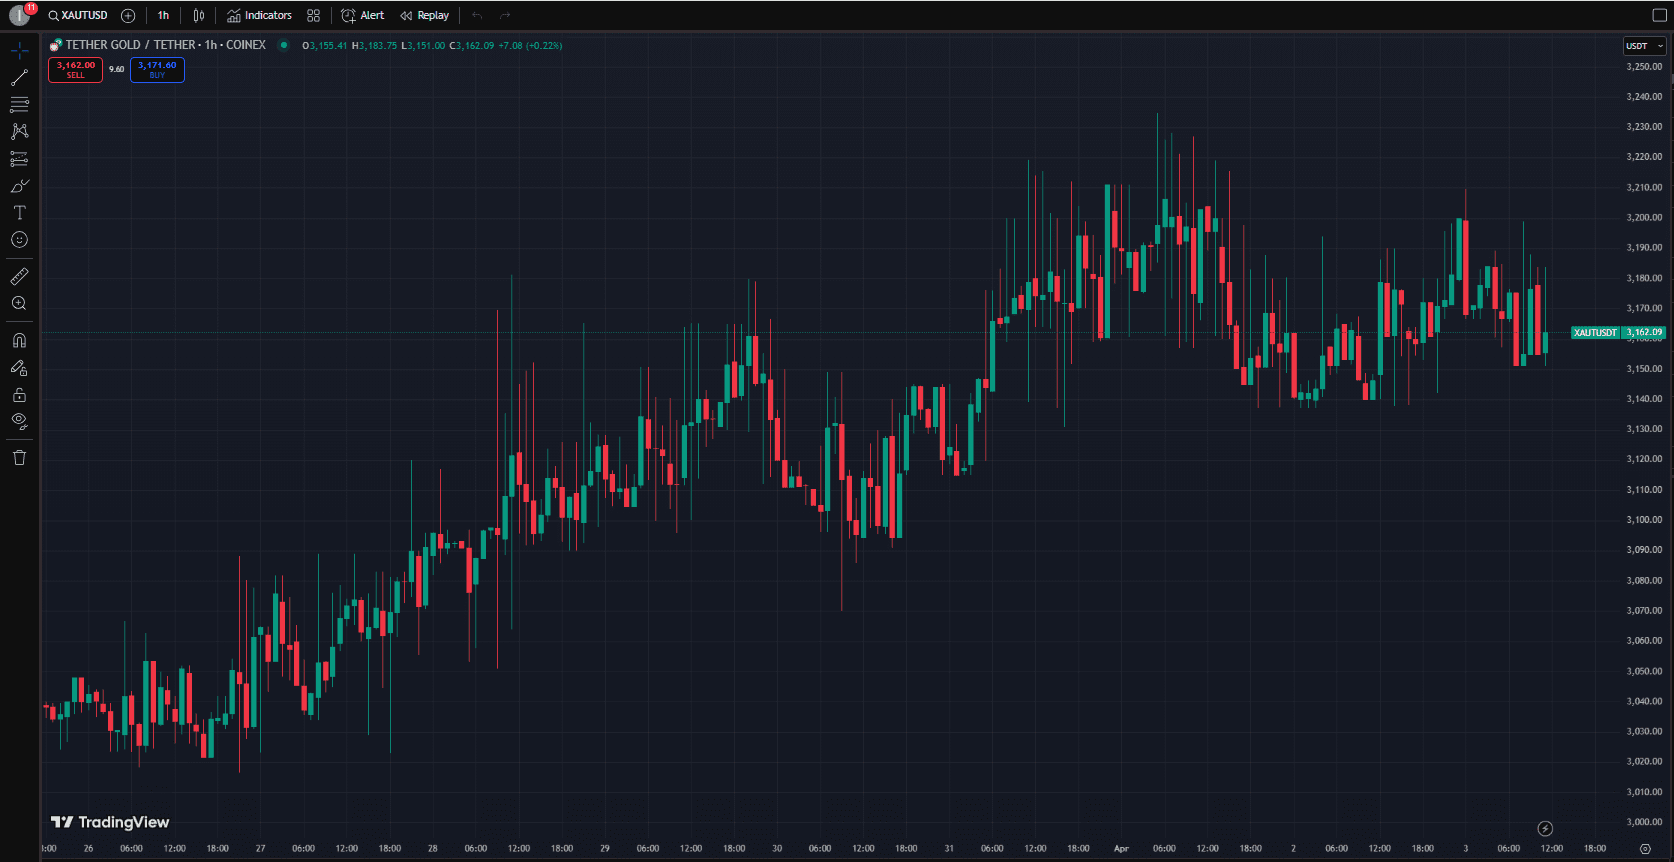Open the TradingView logo link

pos(110,822)
